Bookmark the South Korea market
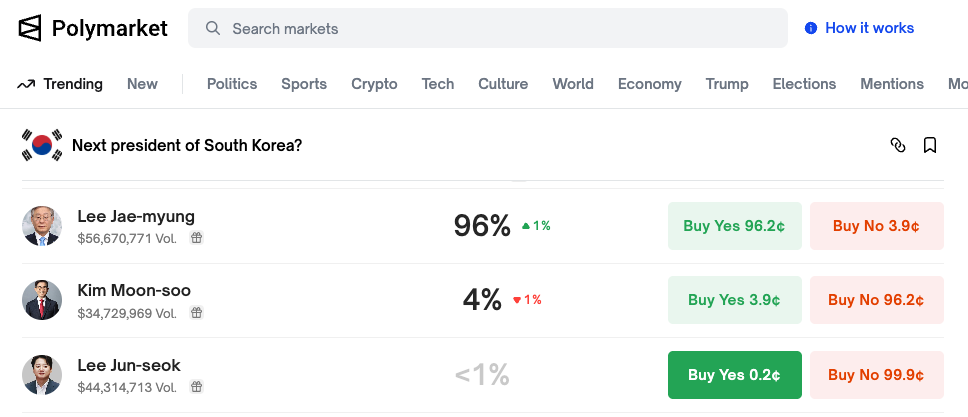The height and width of the screenshot is (417, 968). [x=930, y=146]
